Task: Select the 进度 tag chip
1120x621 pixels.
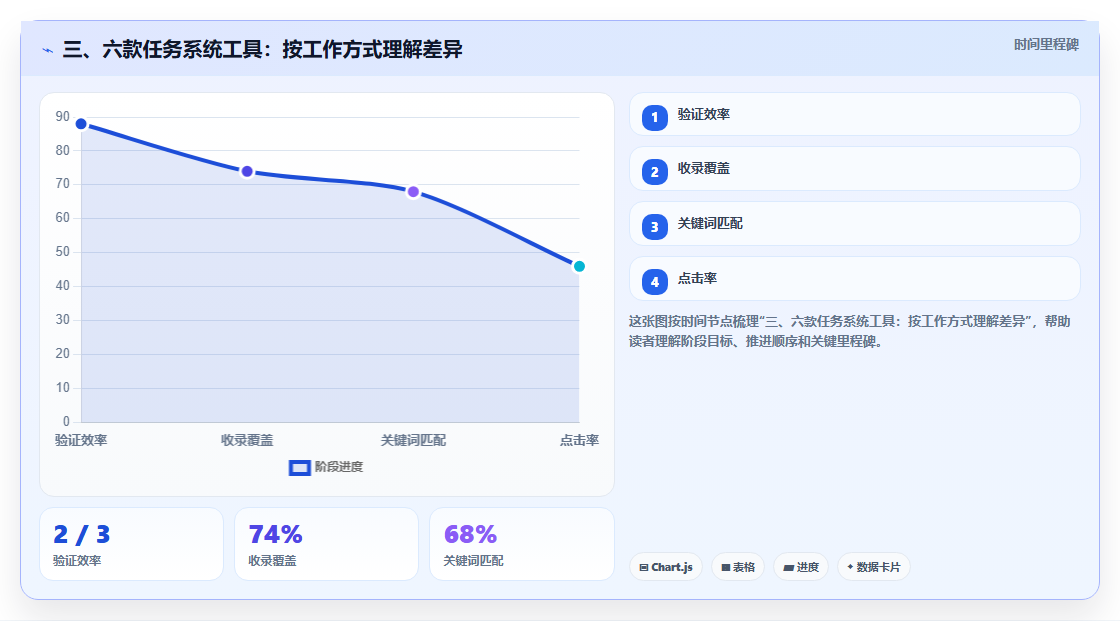Action: tap(801, 567)
